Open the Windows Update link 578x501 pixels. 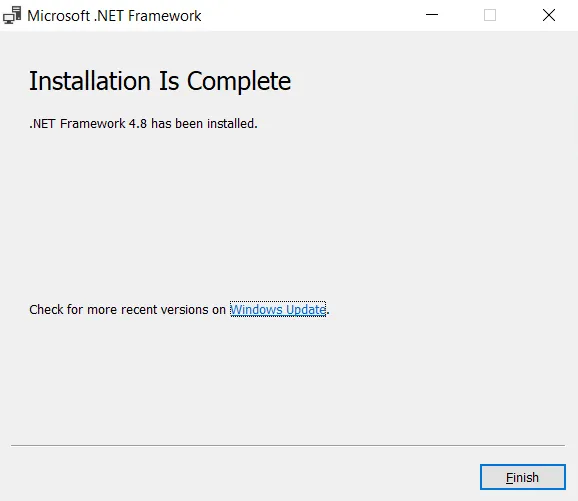(x=278, y=309)
